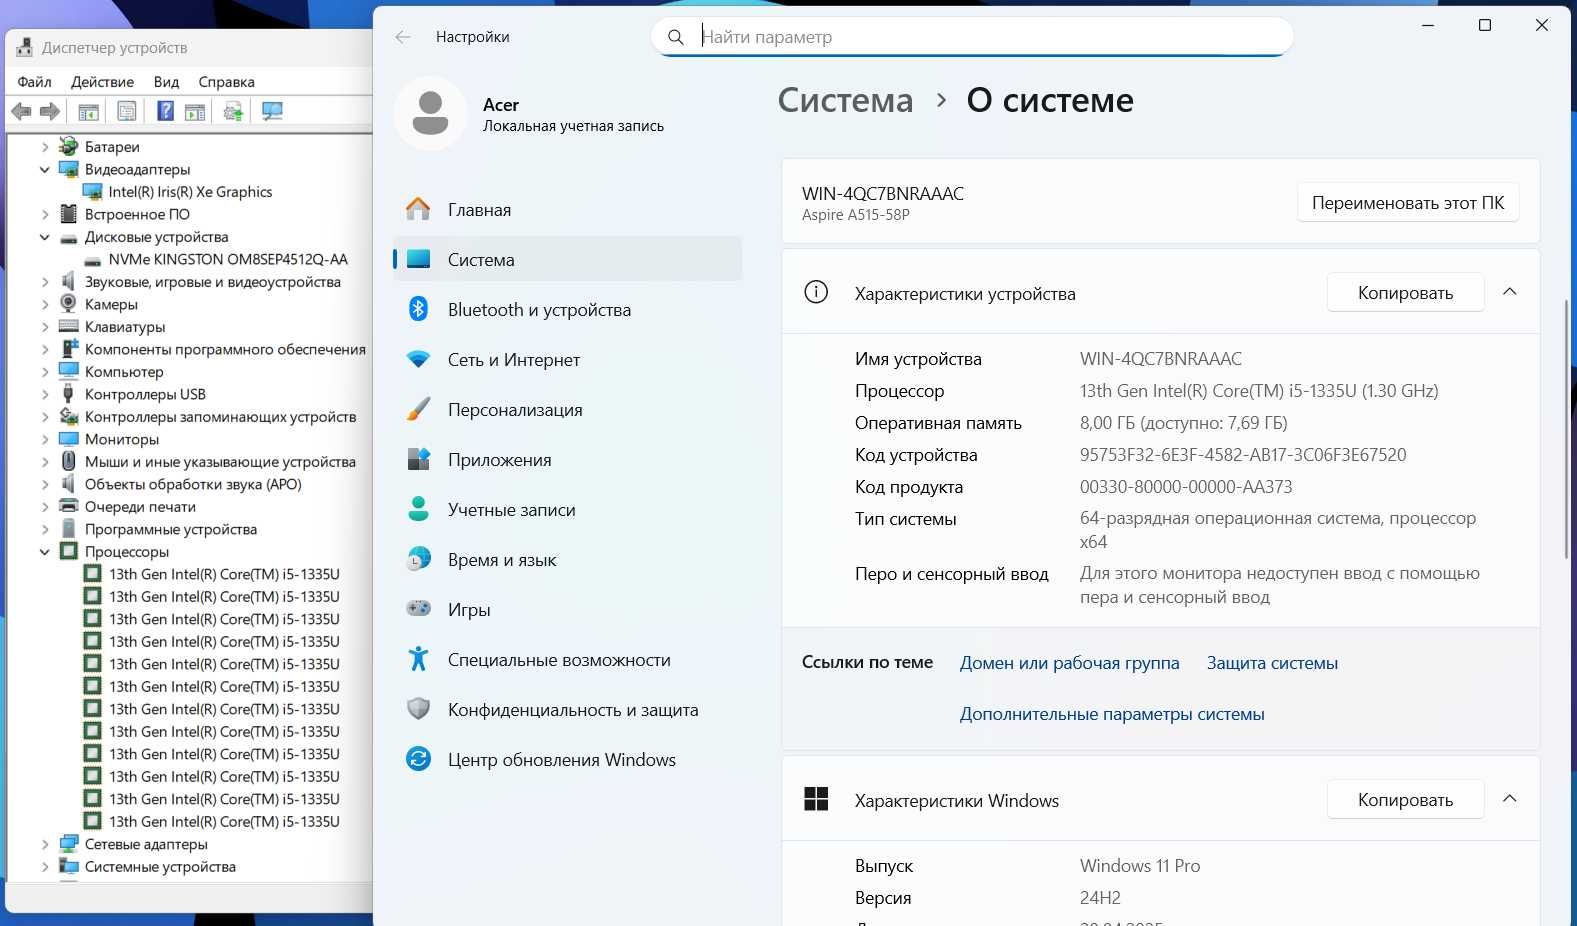Expand the Клавиатуры node
Screen dimensions: 1577x926
pos(45,327)
